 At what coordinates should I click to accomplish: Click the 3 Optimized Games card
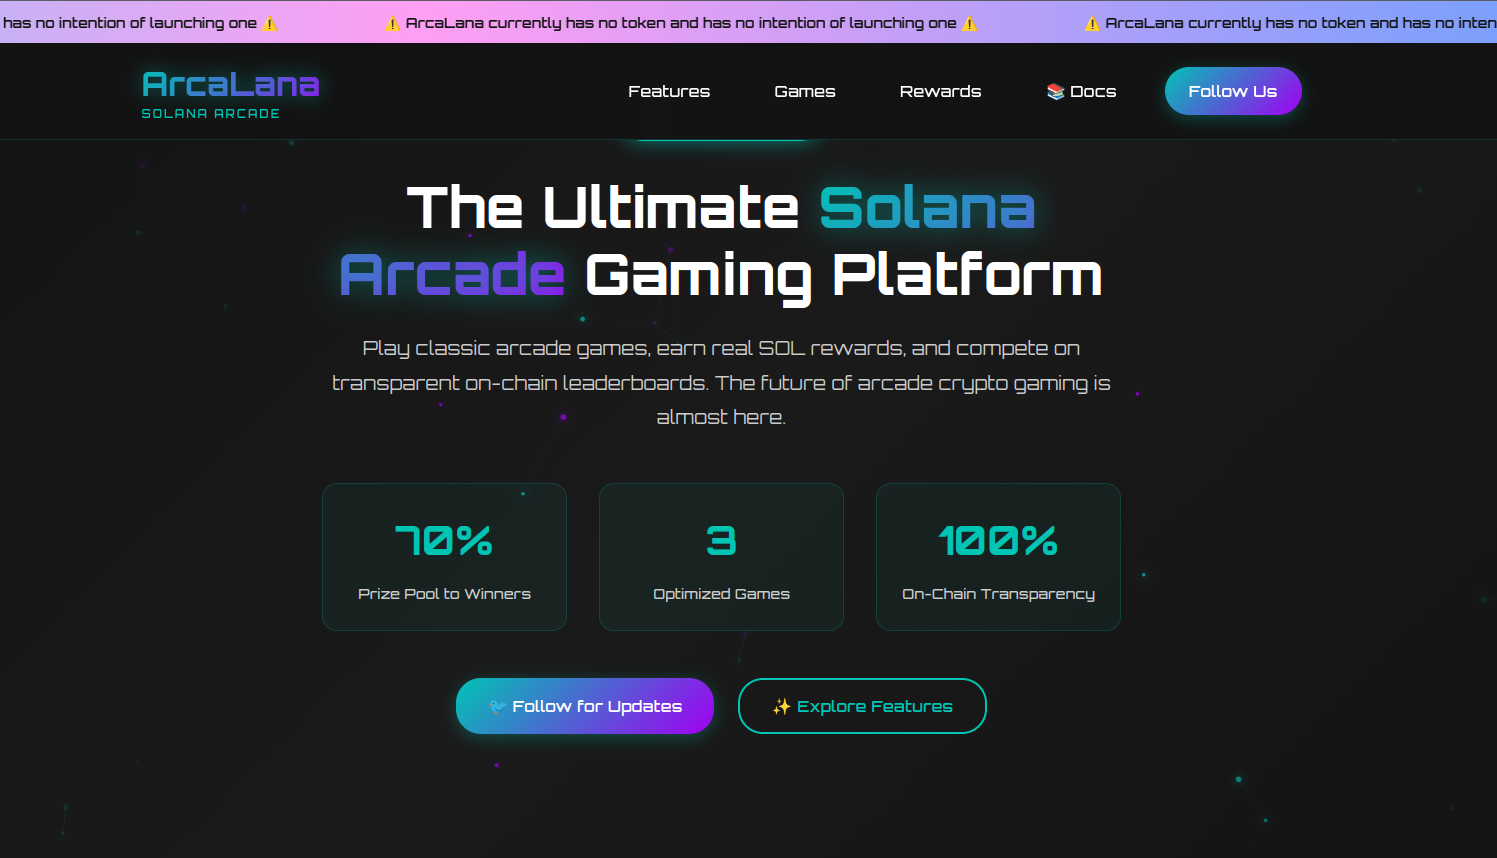721,557
